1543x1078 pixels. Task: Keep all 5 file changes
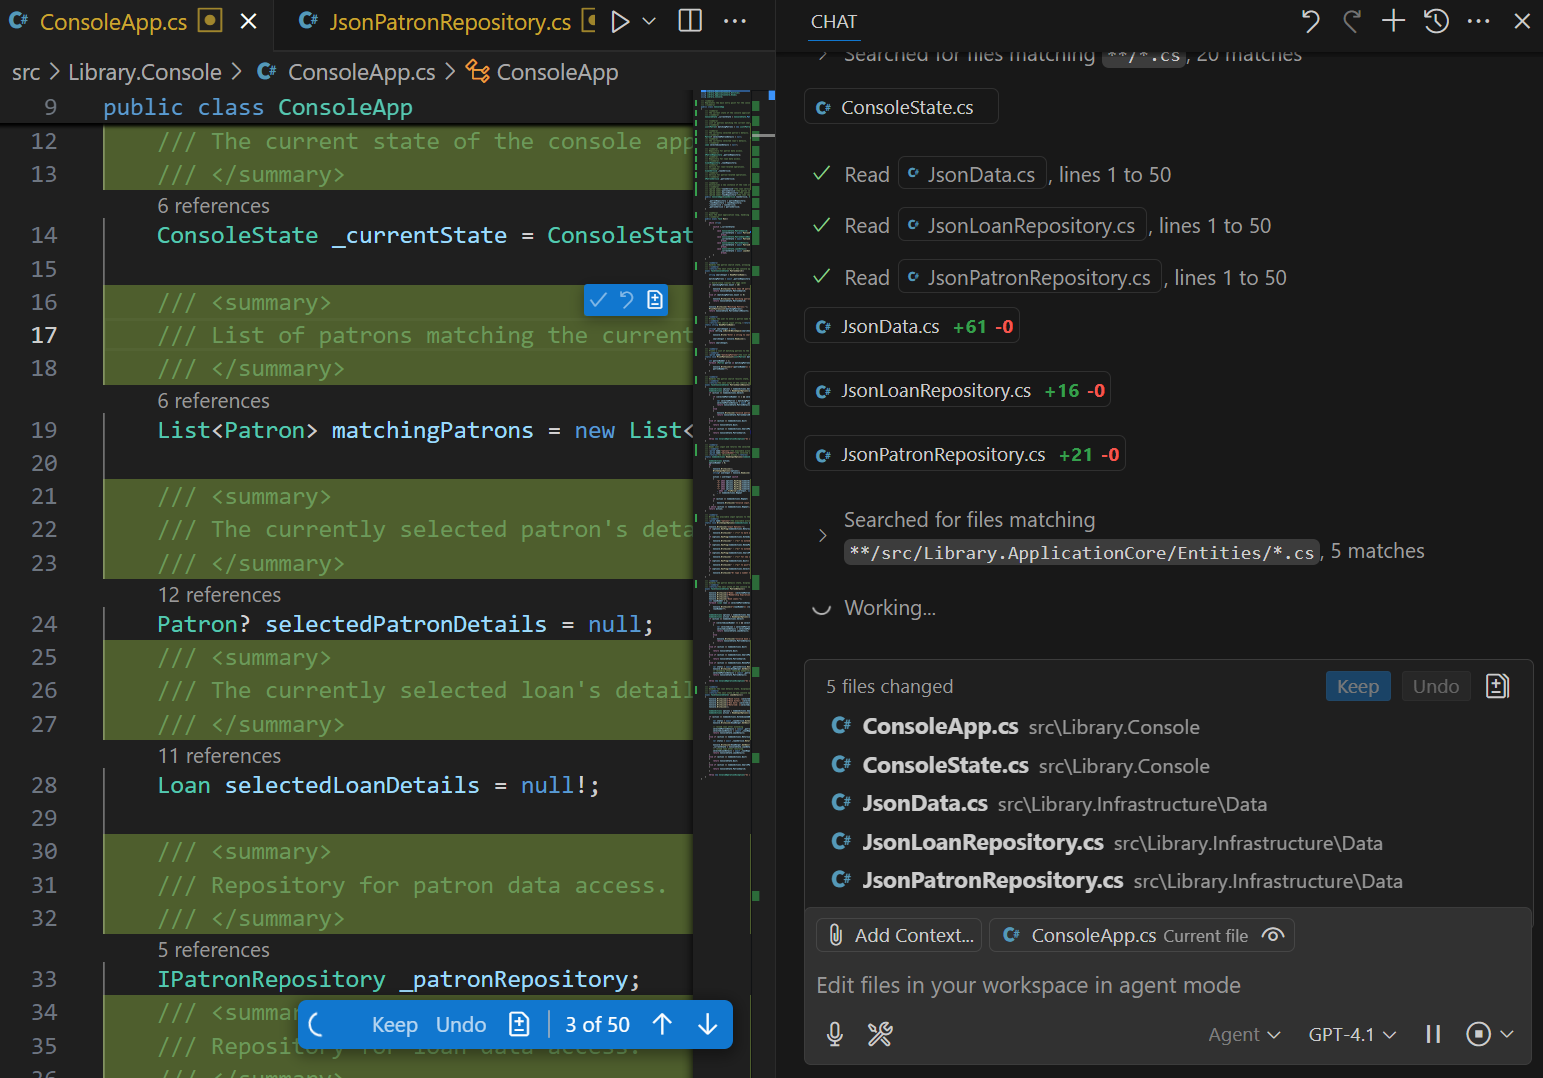[1357, 686]
